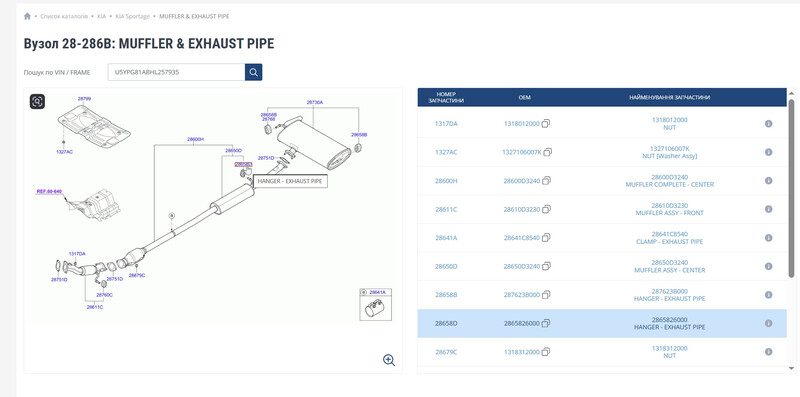This screenshot has height=397, width=800.
Task: Open the KIA breadcrumb link
Action: 102,16
